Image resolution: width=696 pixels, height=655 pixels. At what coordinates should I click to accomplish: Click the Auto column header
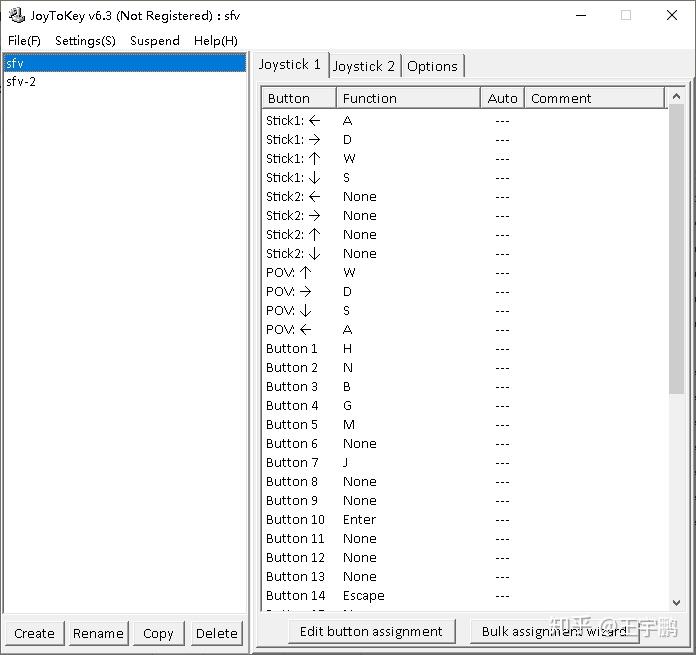pos(502,98)
